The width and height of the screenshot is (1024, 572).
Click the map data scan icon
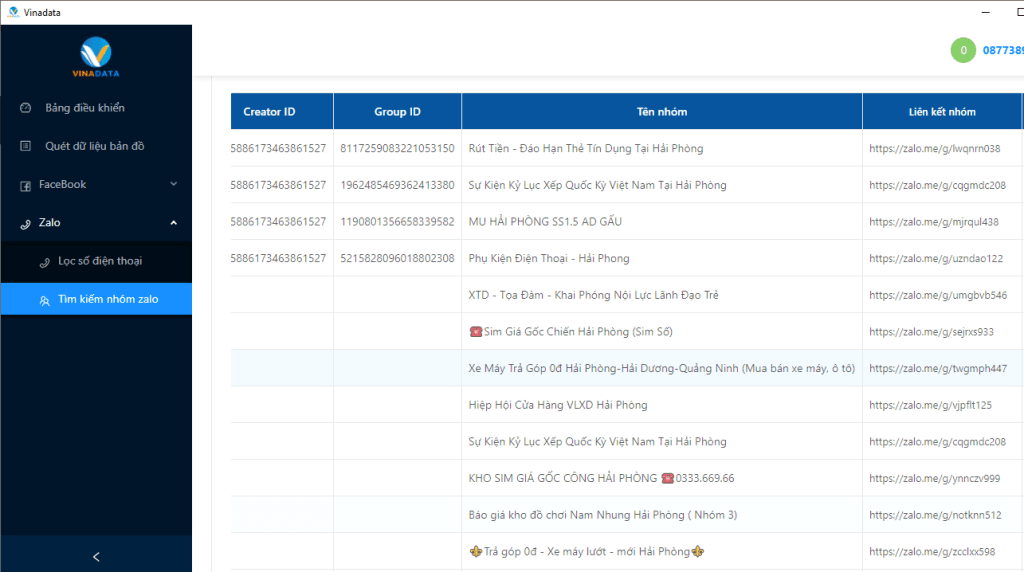(26, 146)
